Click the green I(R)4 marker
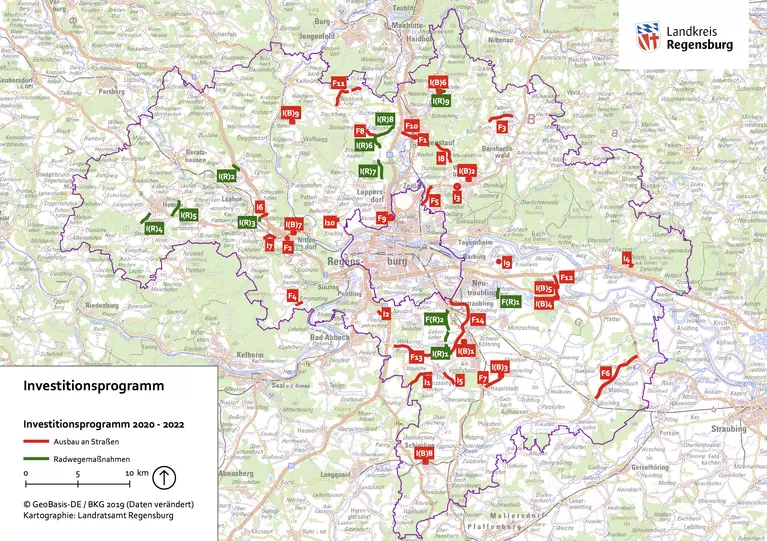This screenshot has height=541, width=767. tap(154, 228)
